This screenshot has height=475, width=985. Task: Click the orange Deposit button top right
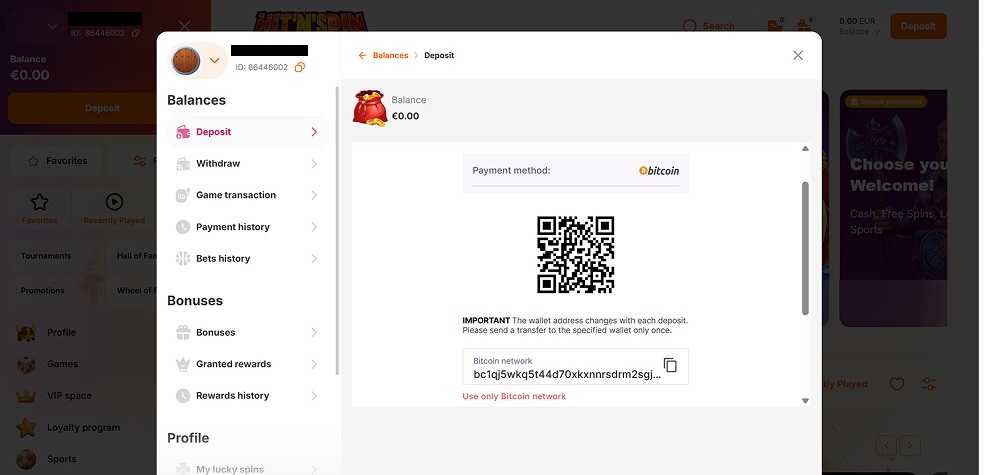[918, 26]
